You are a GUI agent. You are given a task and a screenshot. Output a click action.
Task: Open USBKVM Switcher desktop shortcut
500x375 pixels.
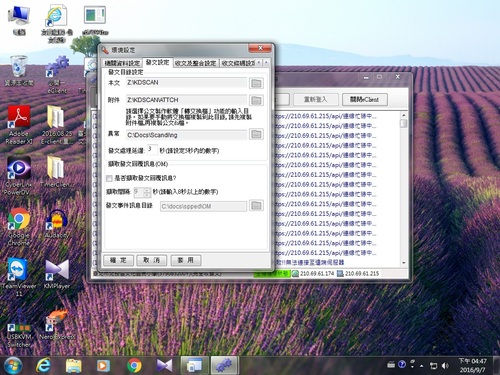pyautogui.click(x=19, y=328)
